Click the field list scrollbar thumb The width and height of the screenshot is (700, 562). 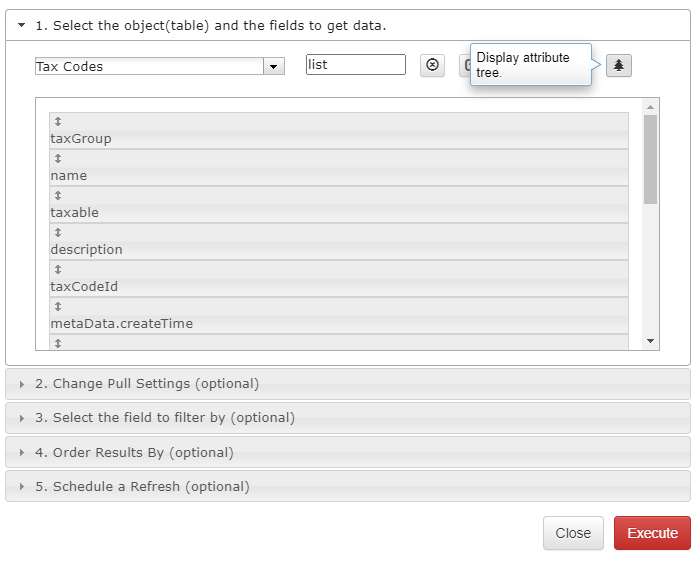click(650, 159)
